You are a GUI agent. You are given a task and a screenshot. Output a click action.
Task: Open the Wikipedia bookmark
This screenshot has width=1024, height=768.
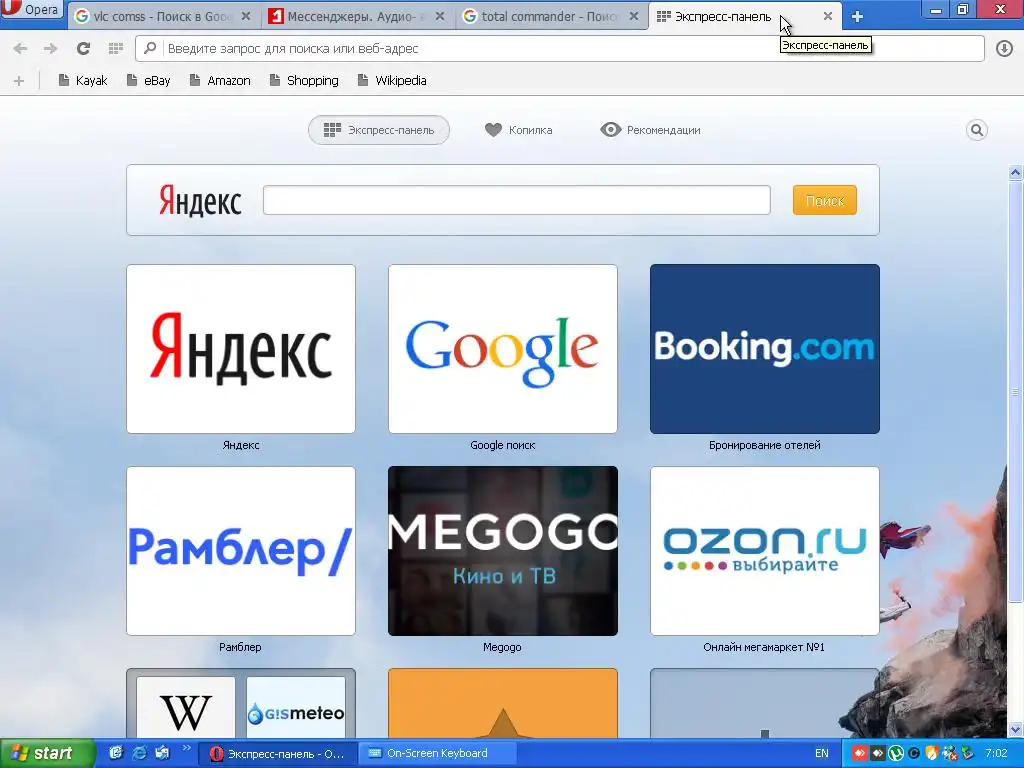392,80
